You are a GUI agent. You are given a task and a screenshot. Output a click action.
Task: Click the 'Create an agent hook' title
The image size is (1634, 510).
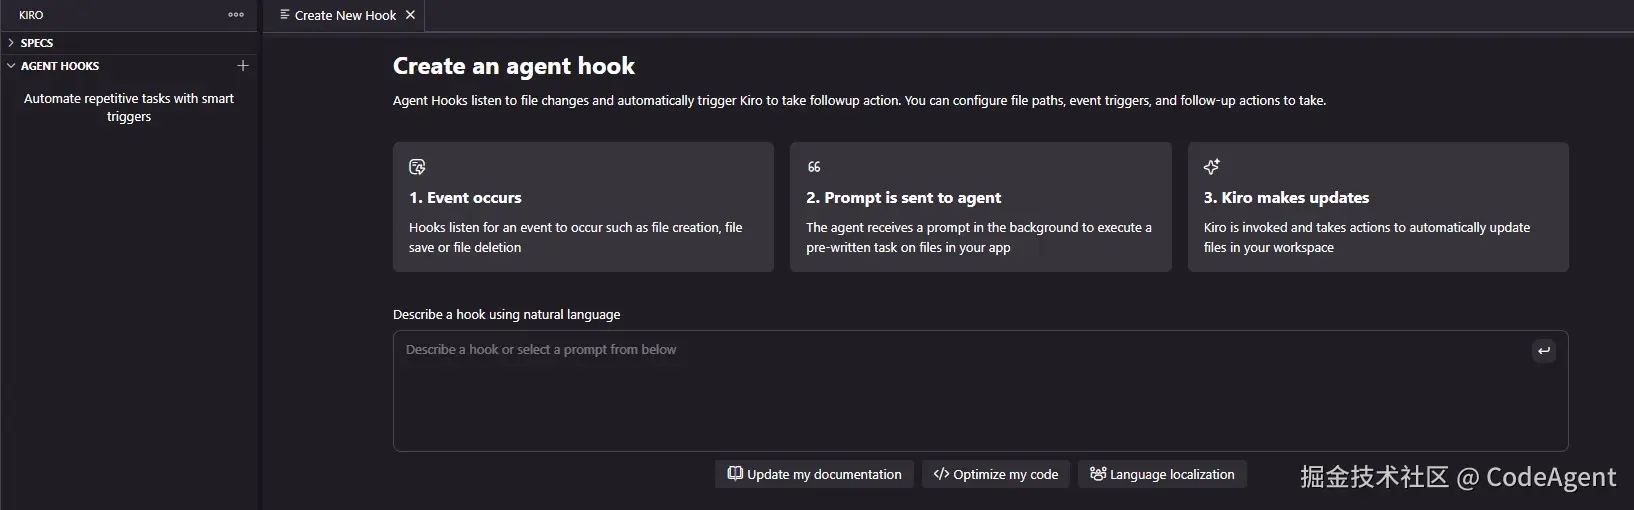pos(514,66)
